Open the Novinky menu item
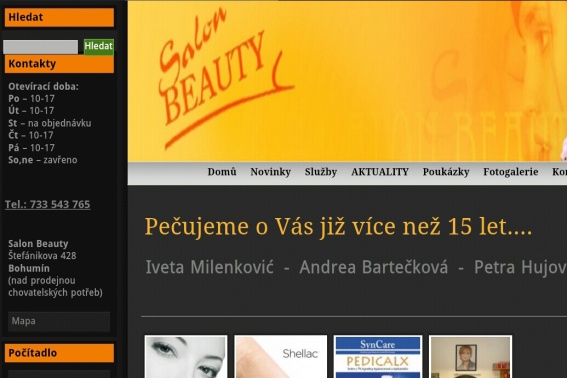The height and width of the screenshot is (378, 567). pos(270,172)
